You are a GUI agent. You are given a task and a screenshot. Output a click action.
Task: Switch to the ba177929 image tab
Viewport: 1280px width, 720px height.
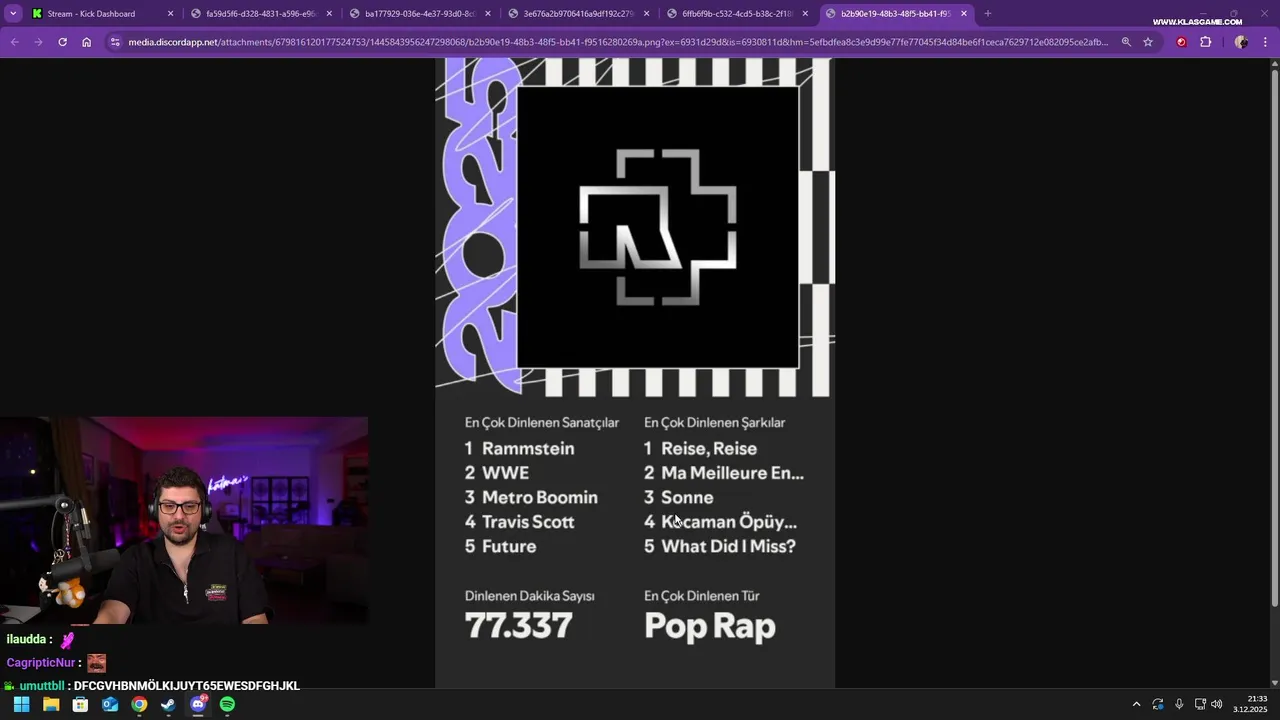tap(419, 14)
